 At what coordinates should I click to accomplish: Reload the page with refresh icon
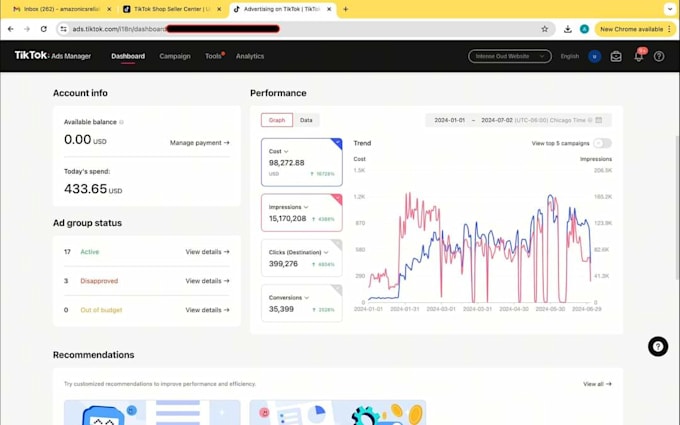[x=43, y=29]
